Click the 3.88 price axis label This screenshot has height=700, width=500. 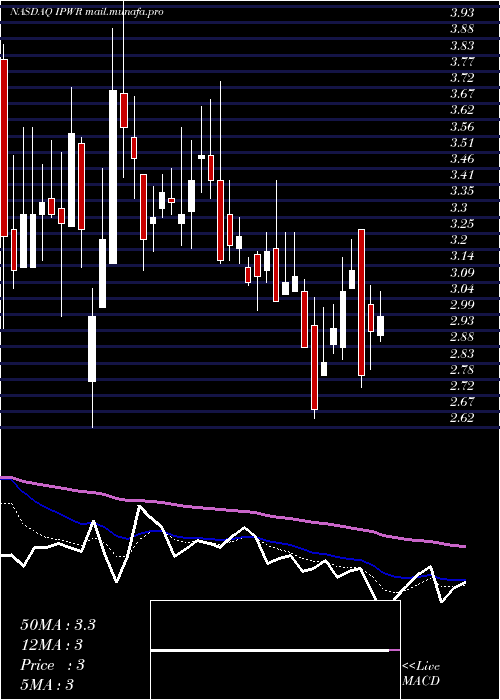pyautogui.click(x=462, y=29)
